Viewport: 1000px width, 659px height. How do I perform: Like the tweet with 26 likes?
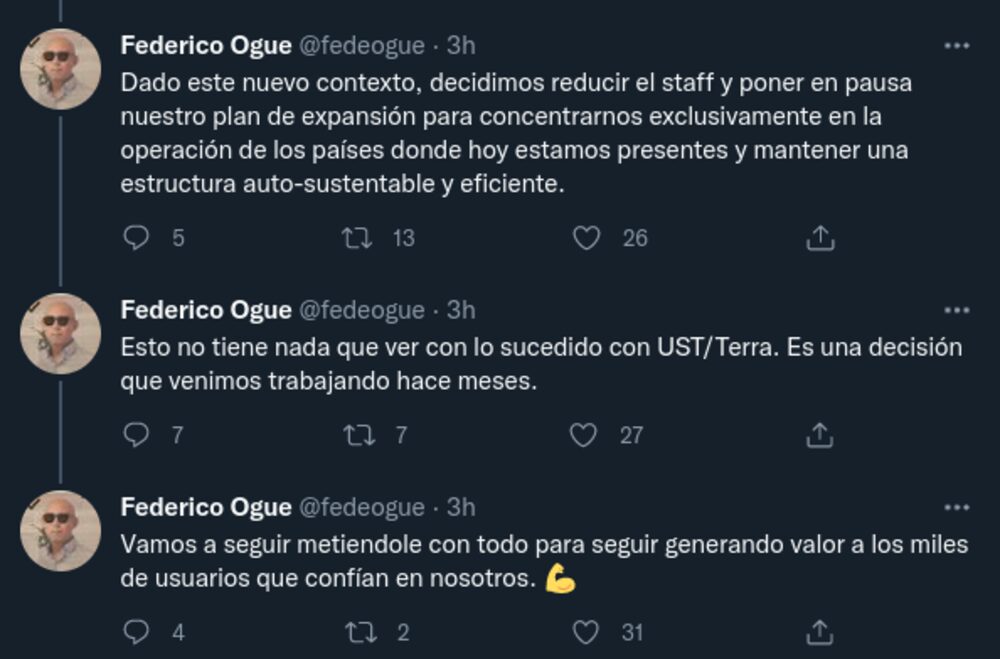[x=586, y=238]
